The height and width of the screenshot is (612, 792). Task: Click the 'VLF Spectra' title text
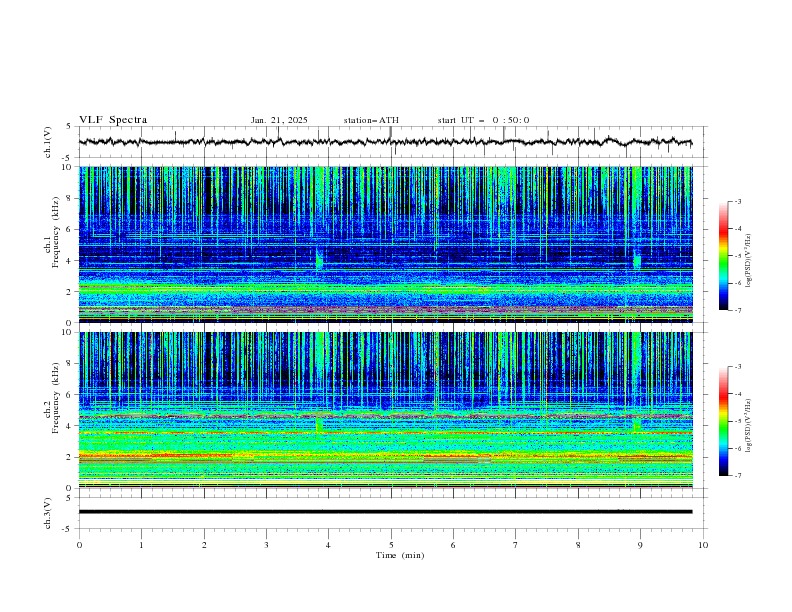[x=113, y=120]
